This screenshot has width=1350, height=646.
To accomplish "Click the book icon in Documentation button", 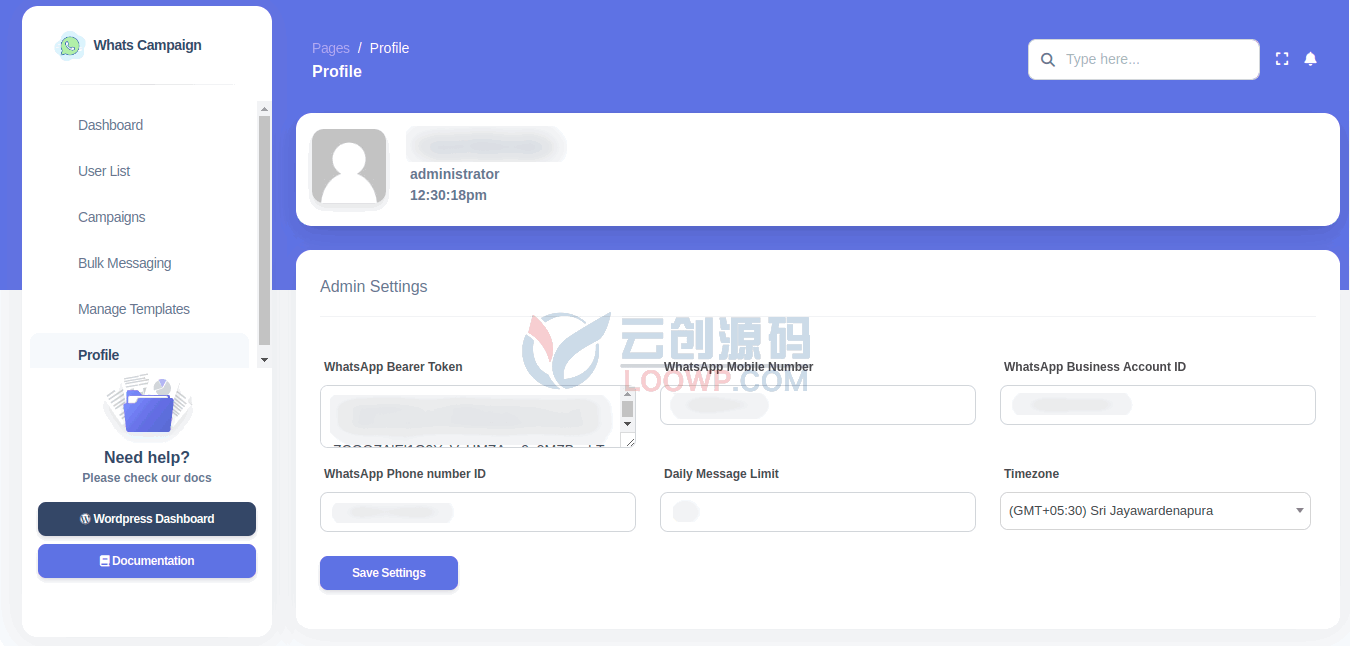I will (x=105, y=561).
